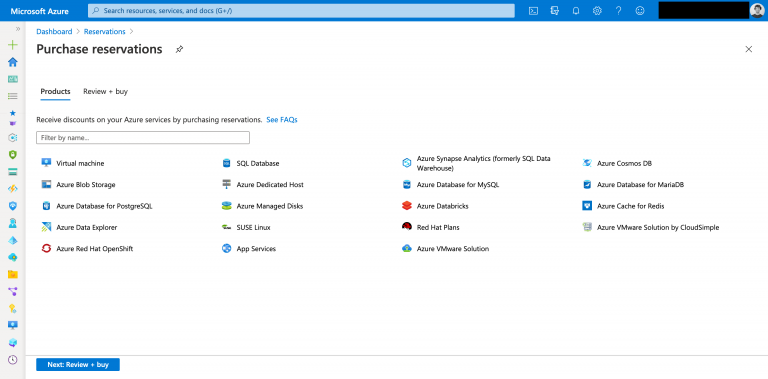
Task: Click the Microsoft Azure logo text
Action: pyautogui.click(x=40, y=11)
